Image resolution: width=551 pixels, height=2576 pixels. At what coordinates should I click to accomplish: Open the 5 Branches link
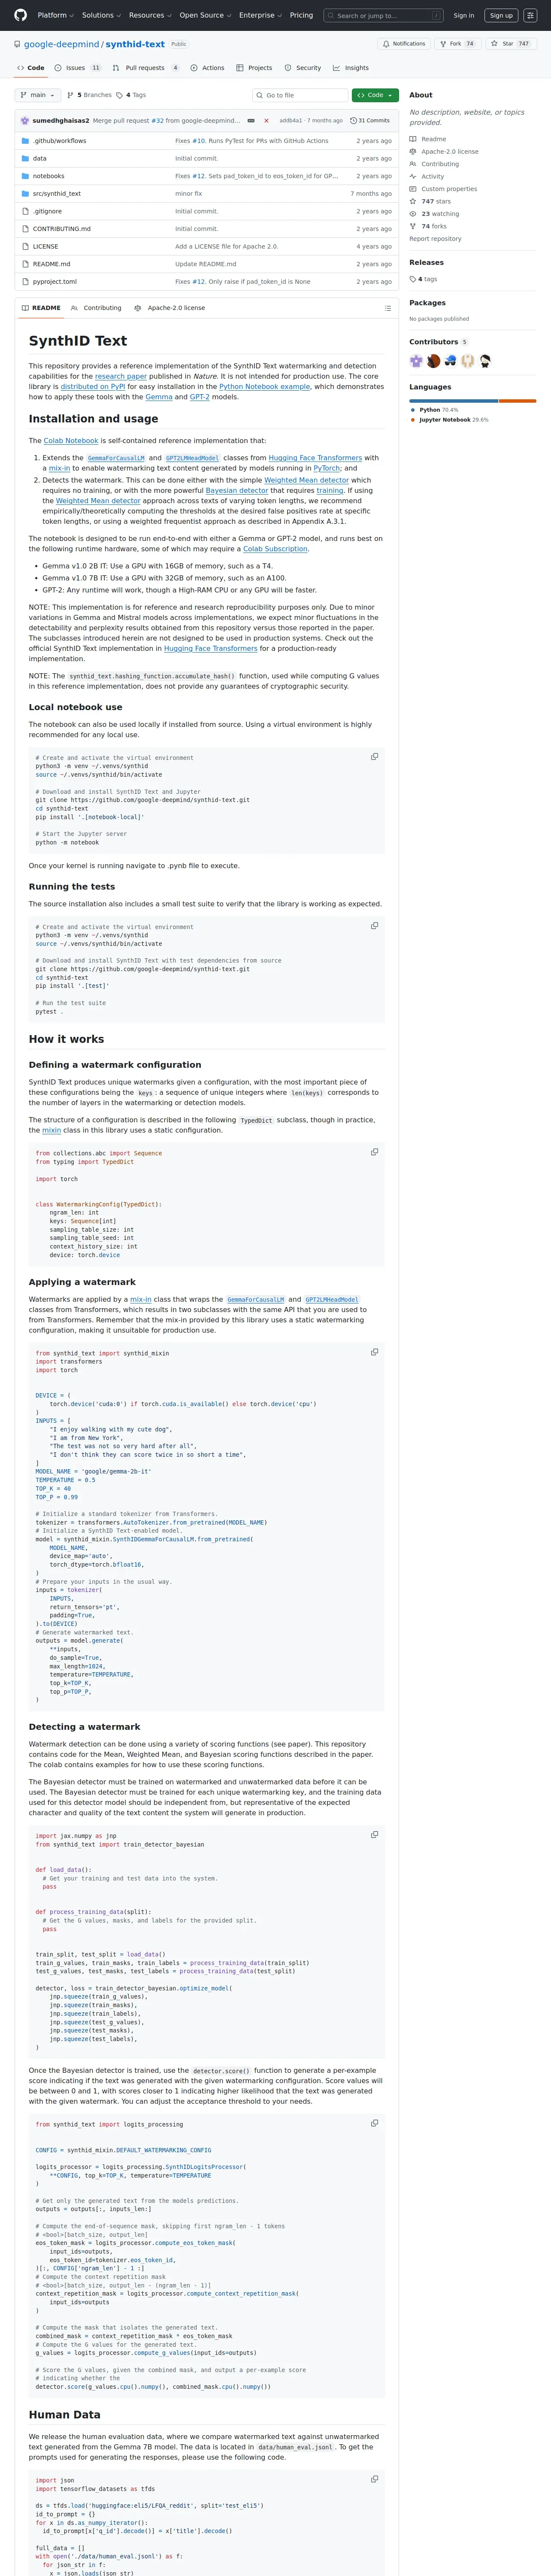point(89,95)
